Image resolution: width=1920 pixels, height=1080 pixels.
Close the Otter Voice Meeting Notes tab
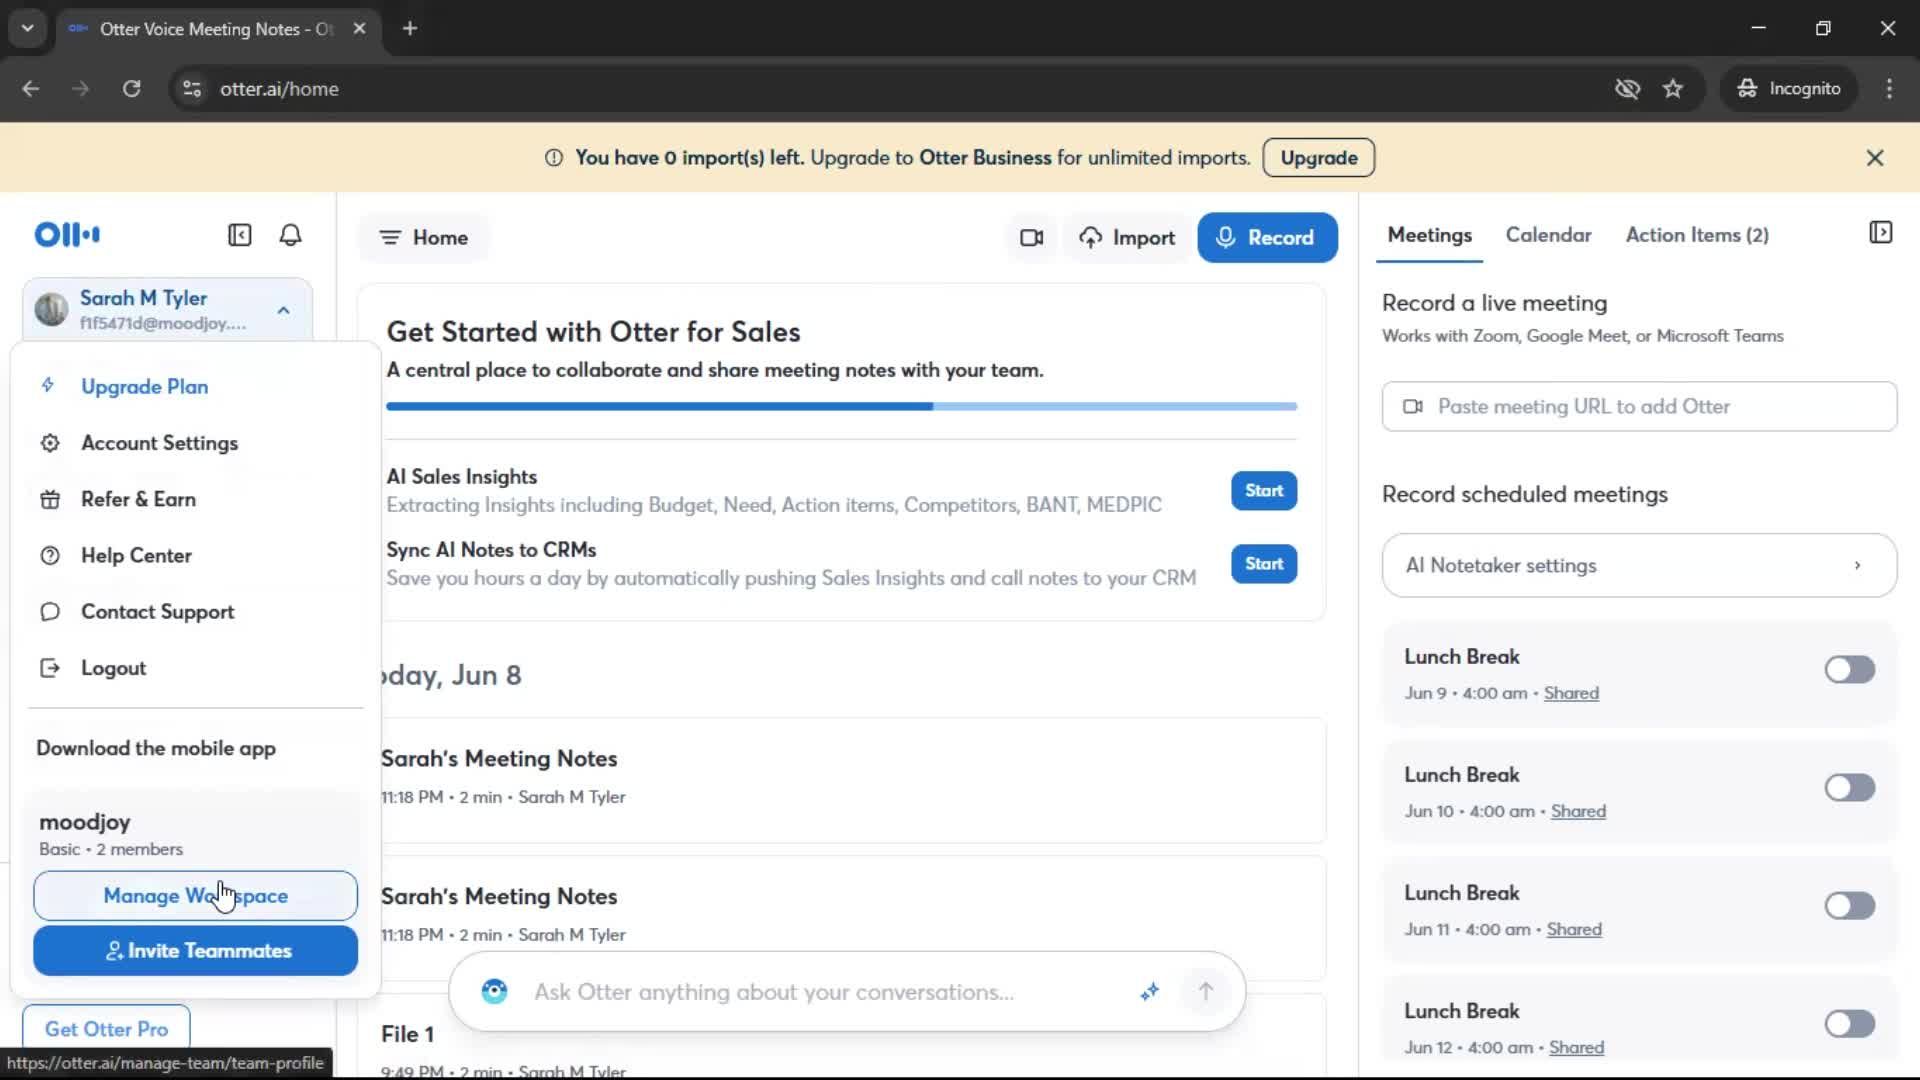pyautogui.click(x=360, y=29)
